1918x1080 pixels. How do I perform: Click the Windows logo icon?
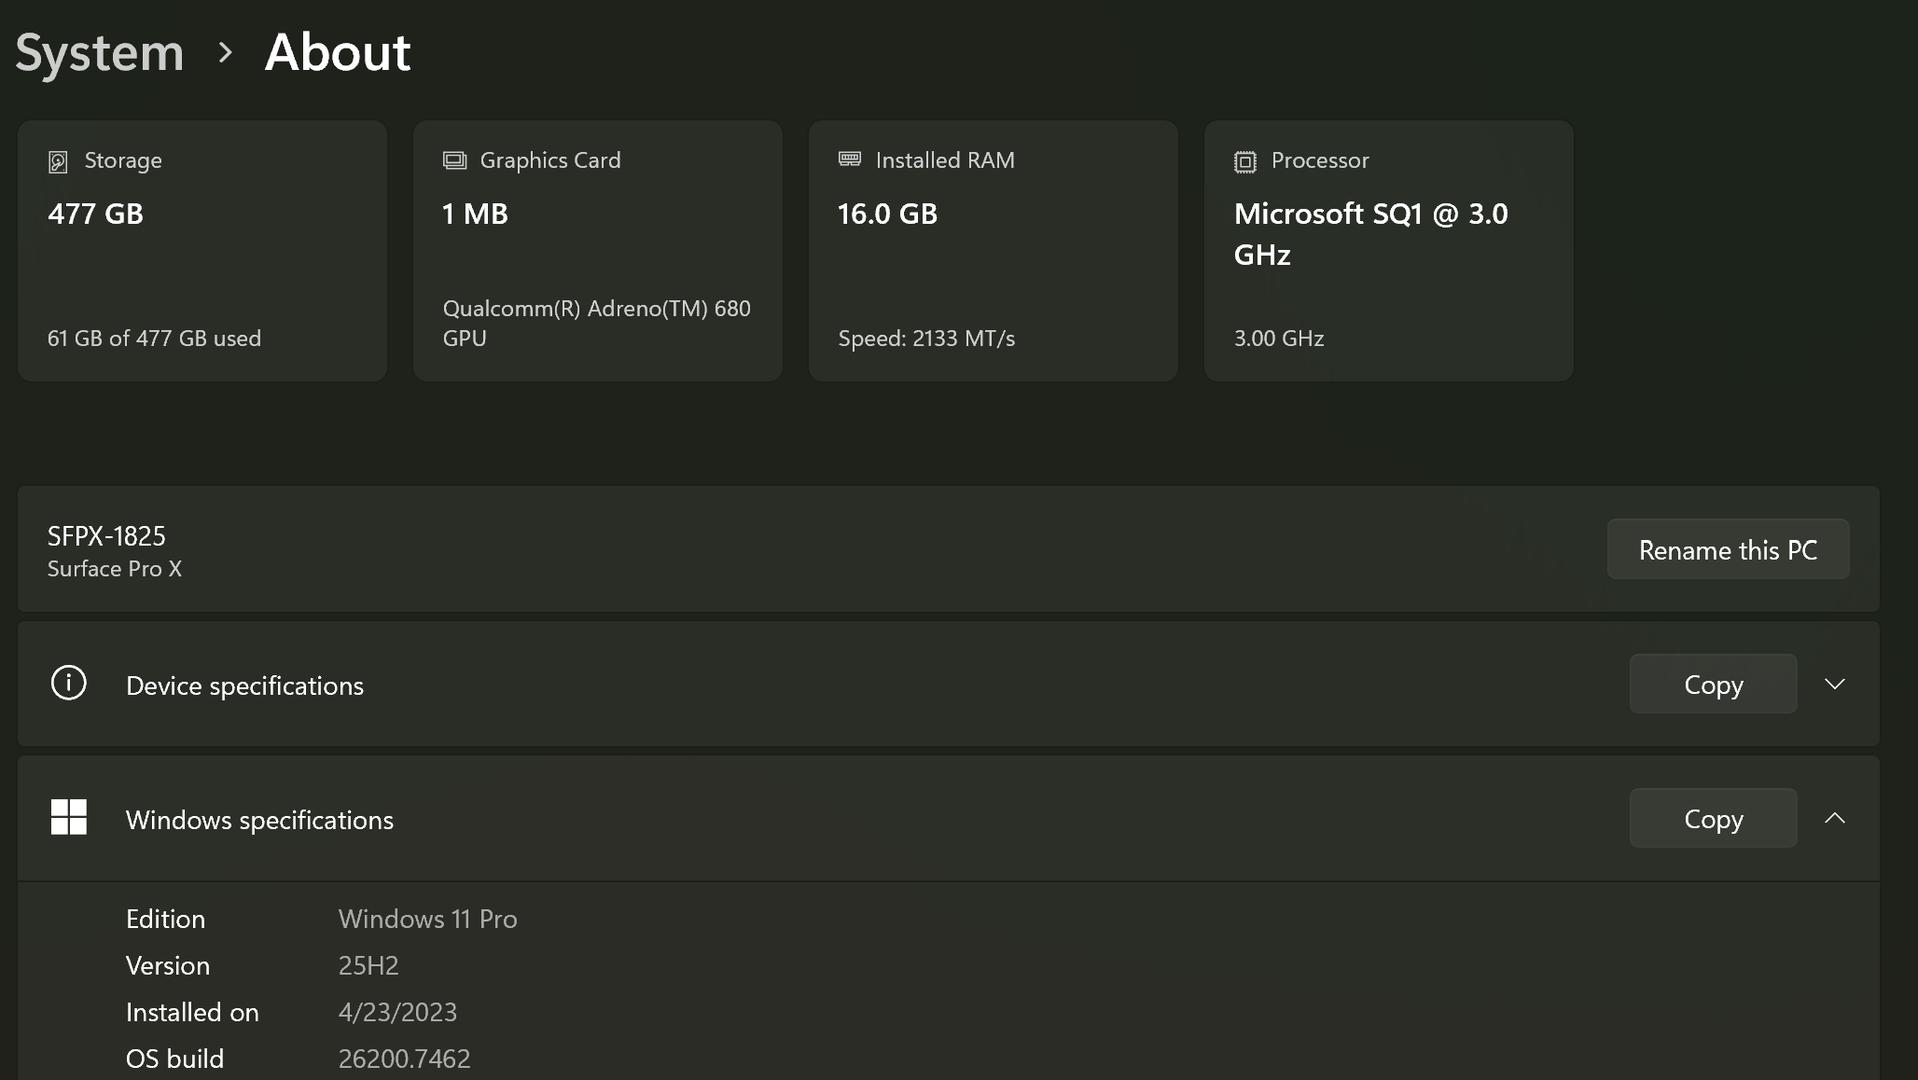coord(69,818)
